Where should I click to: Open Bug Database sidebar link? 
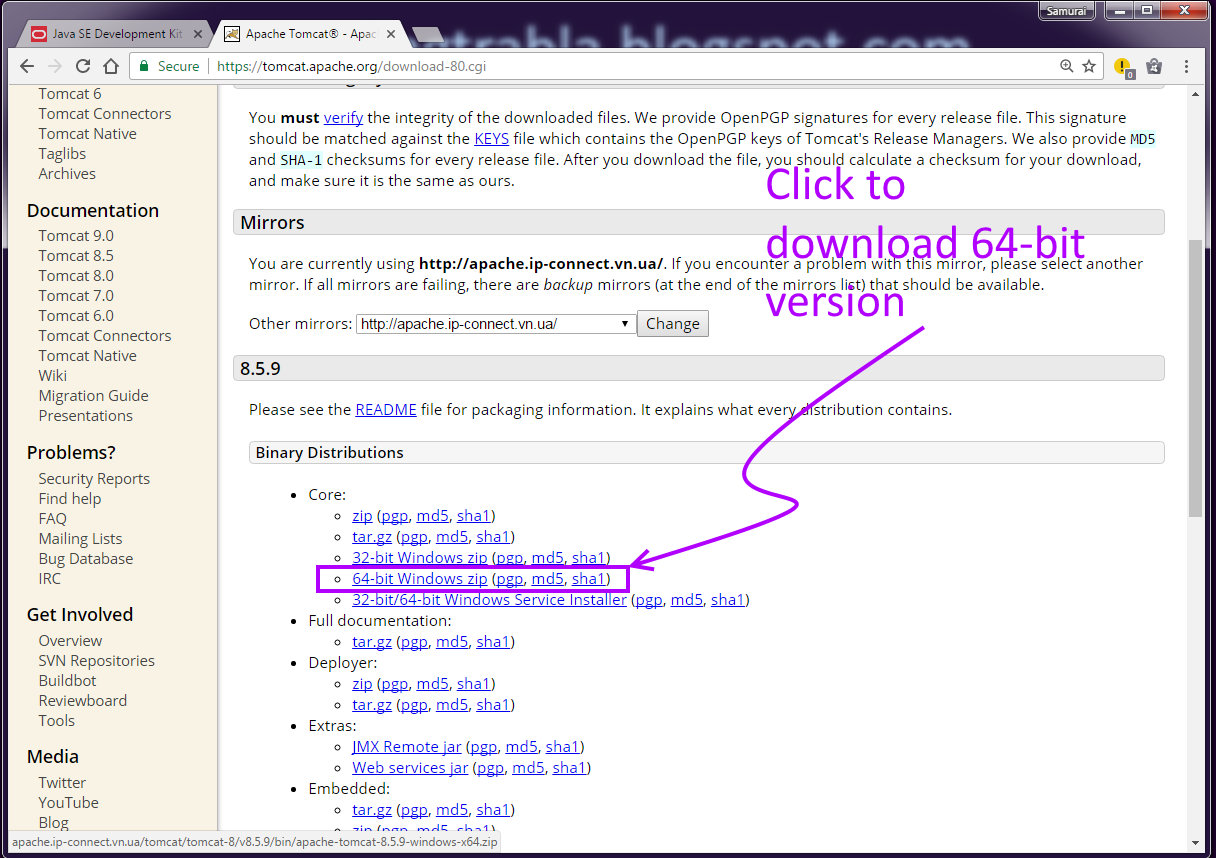click(86, 559)
